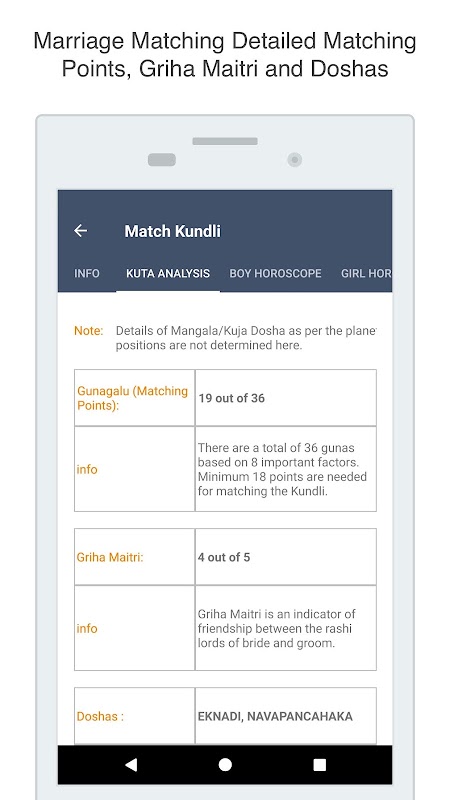Select the KUTA ANALYSIS tab
This screenshot has height=800, width=450.
coord(168,273)
